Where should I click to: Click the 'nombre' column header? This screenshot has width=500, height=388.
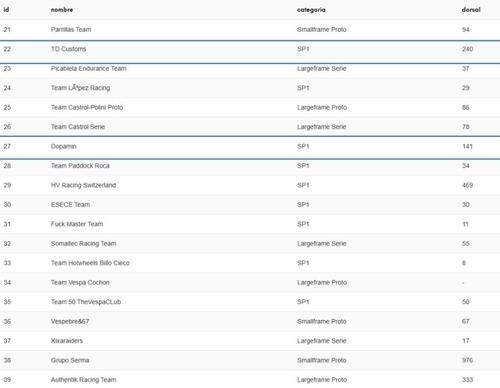62,10
